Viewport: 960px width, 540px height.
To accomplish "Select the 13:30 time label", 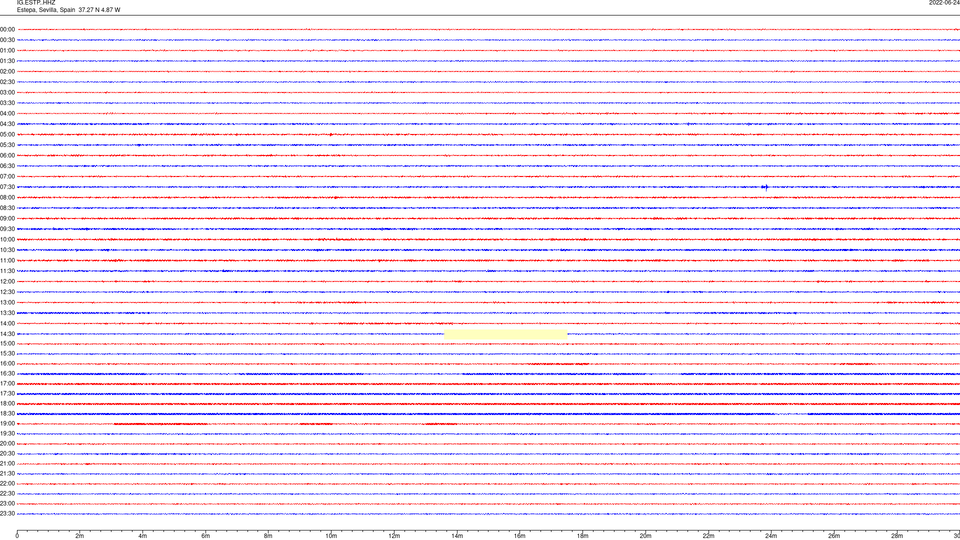I will 7,313.
